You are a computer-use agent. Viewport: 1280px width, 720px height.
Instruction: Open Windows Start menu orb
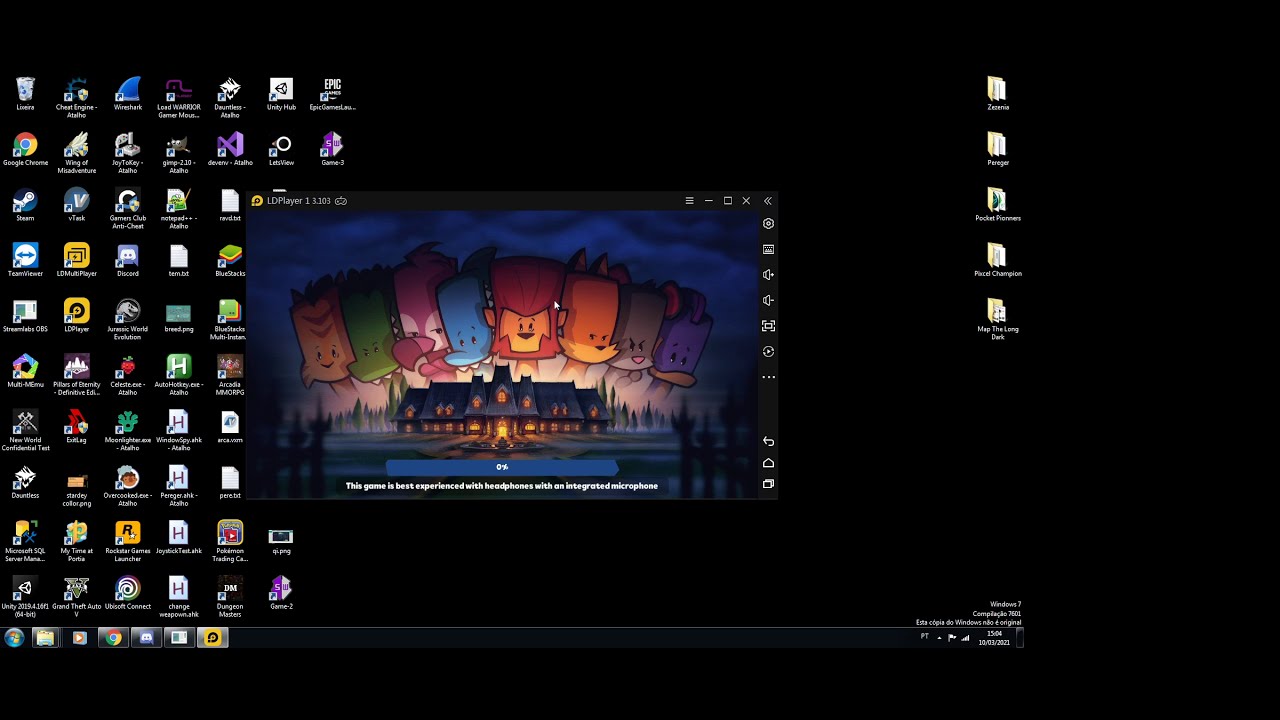click(14, 638)
